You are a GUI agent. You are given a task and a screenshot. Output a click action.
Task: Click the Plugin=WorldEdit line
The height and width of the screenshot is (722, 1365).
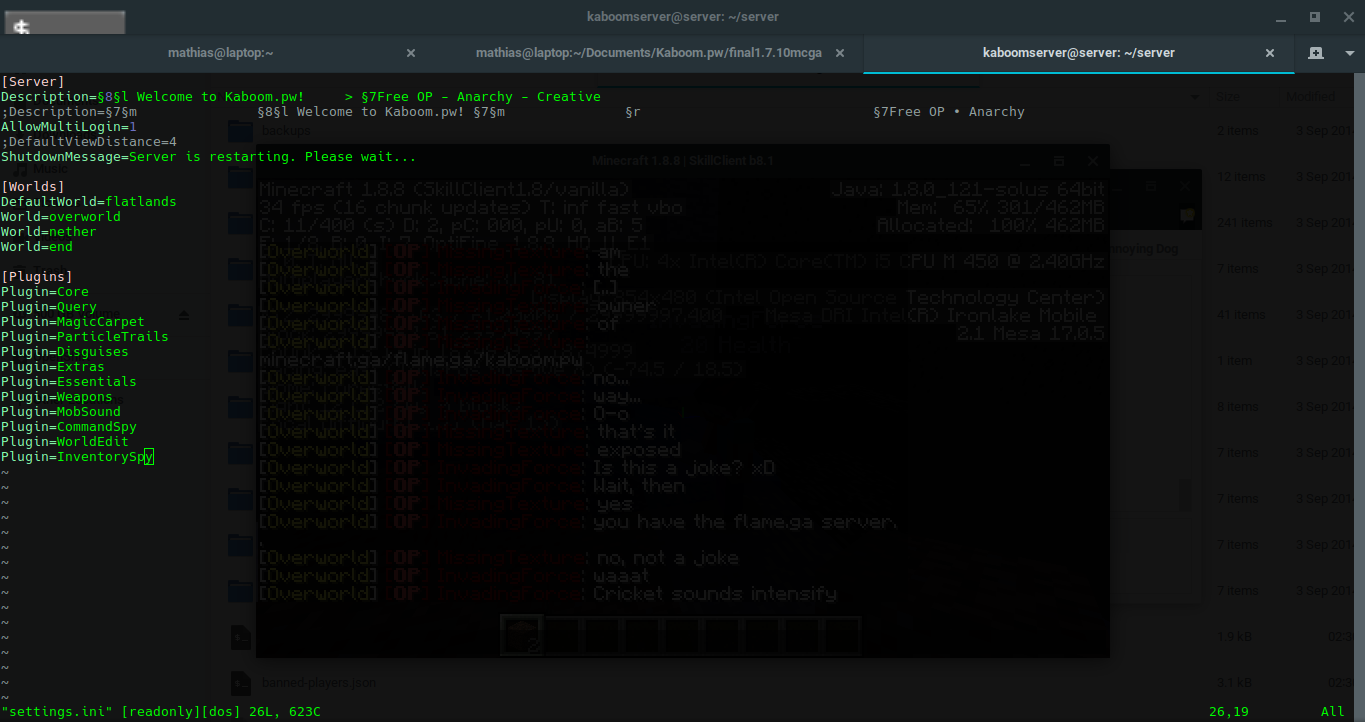point(65,442)
